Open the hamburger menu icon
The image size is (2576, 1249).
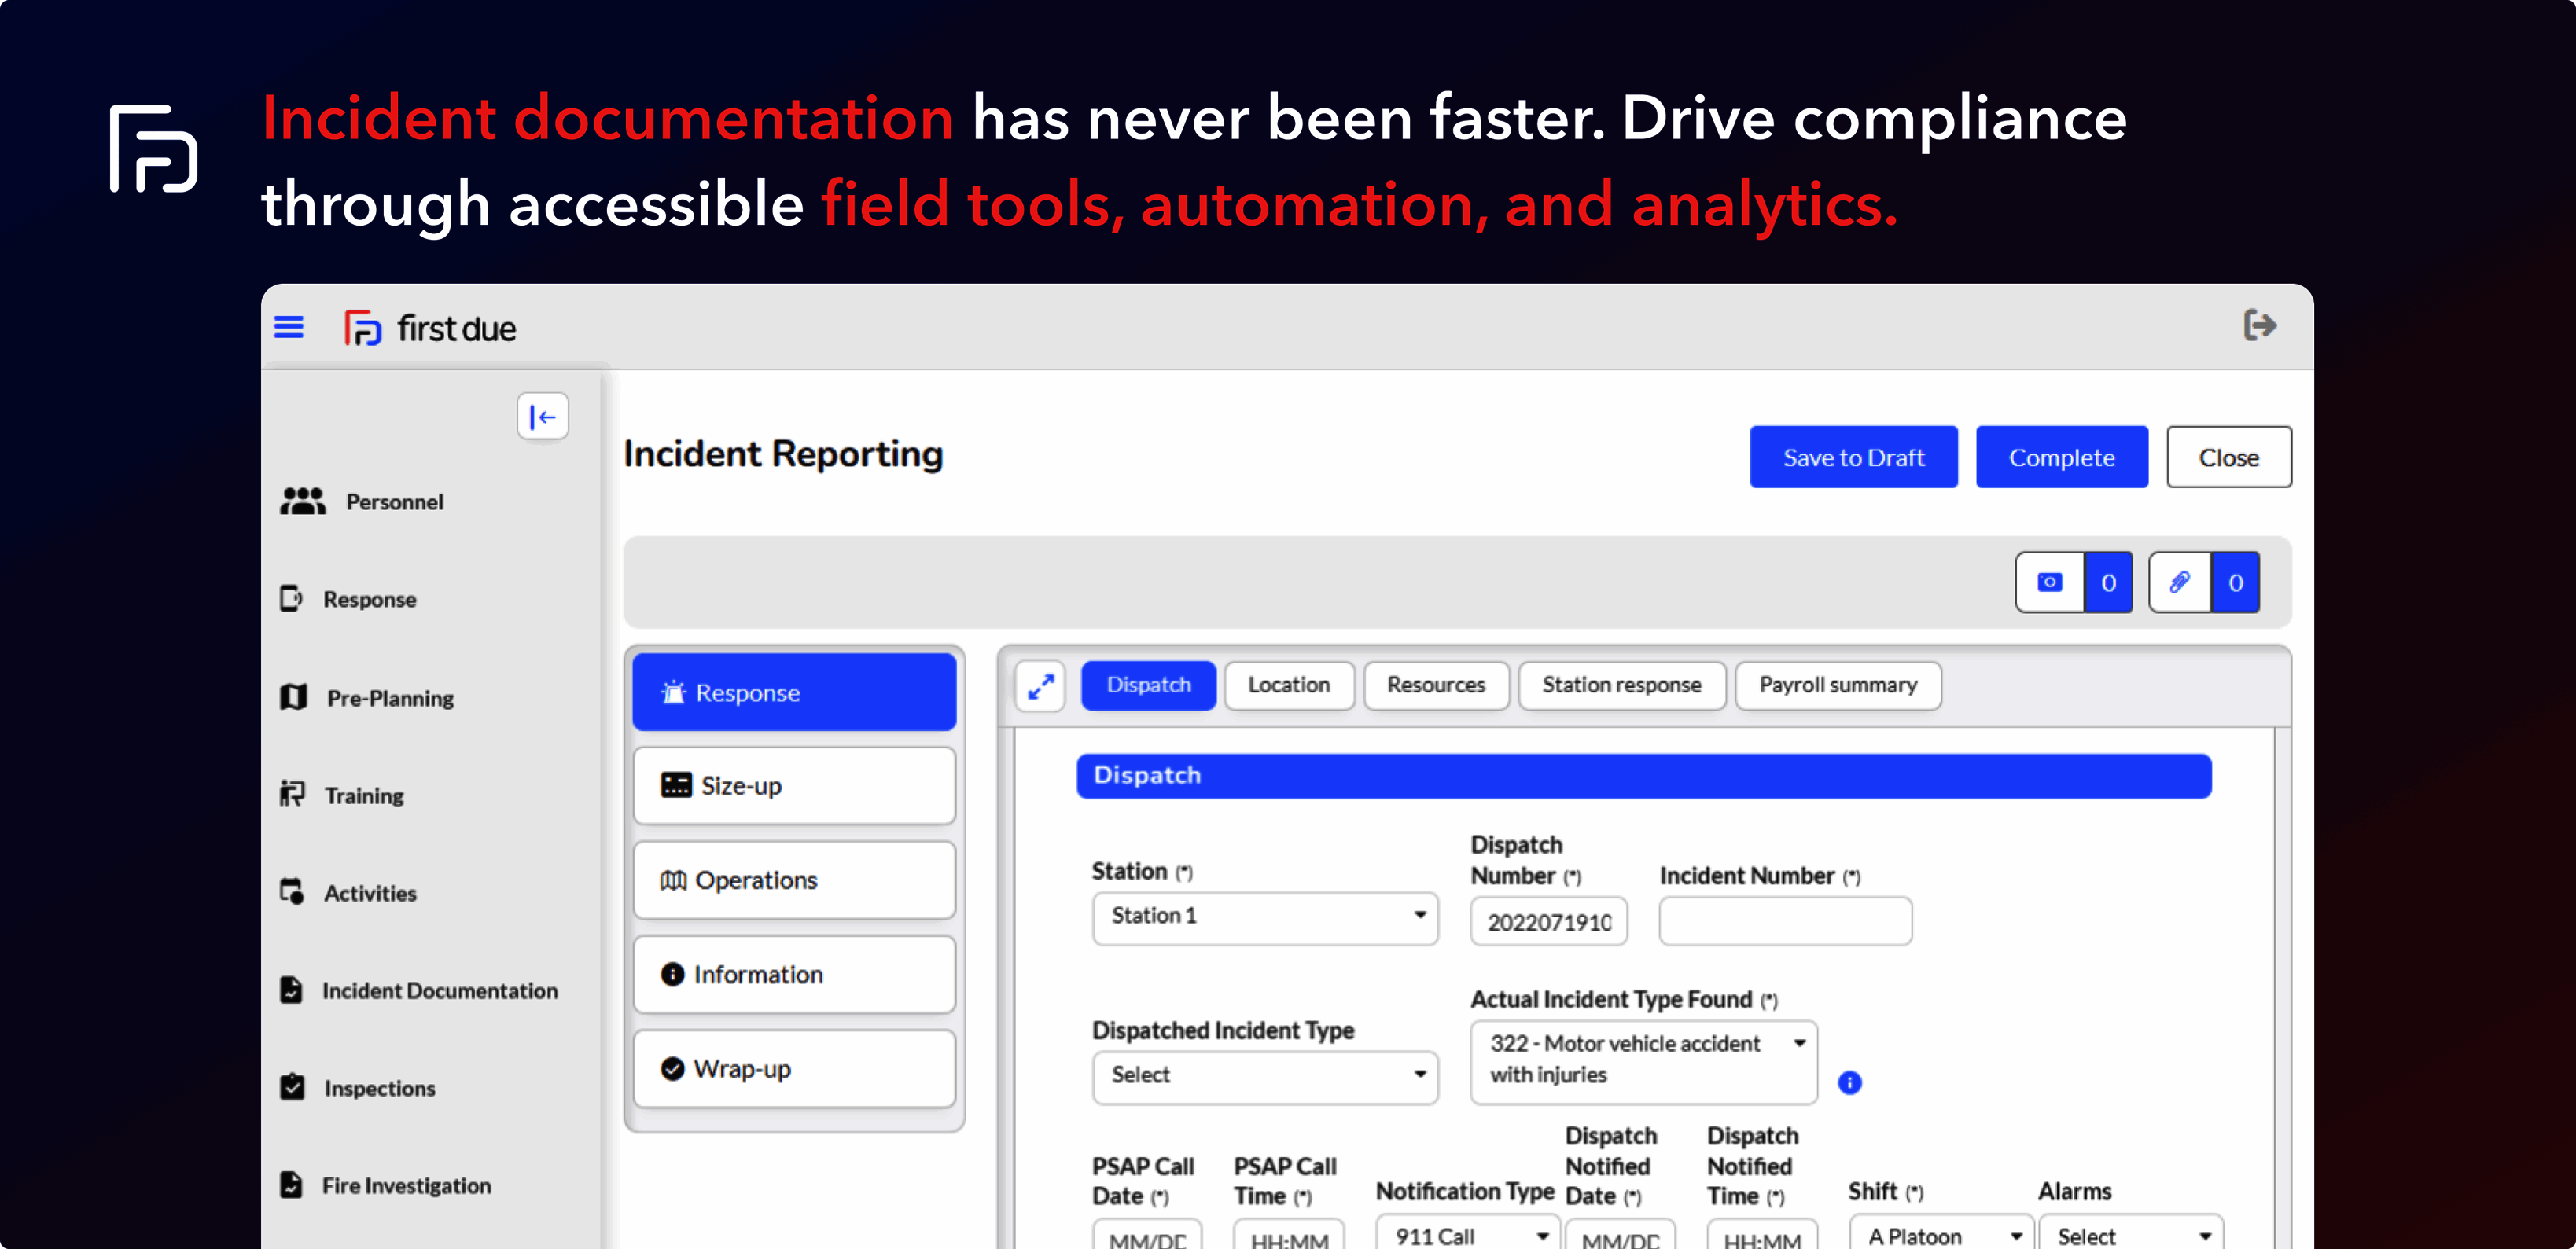[x=289, y=327]
